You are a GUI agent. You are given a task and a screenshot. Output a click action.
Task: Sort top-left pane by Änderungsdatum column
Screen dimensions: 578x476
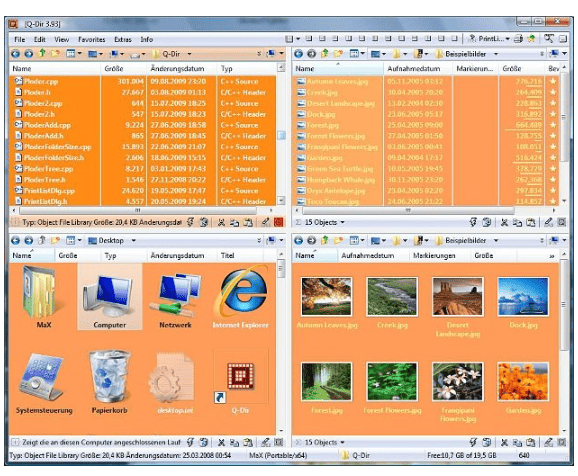(181, 69)
